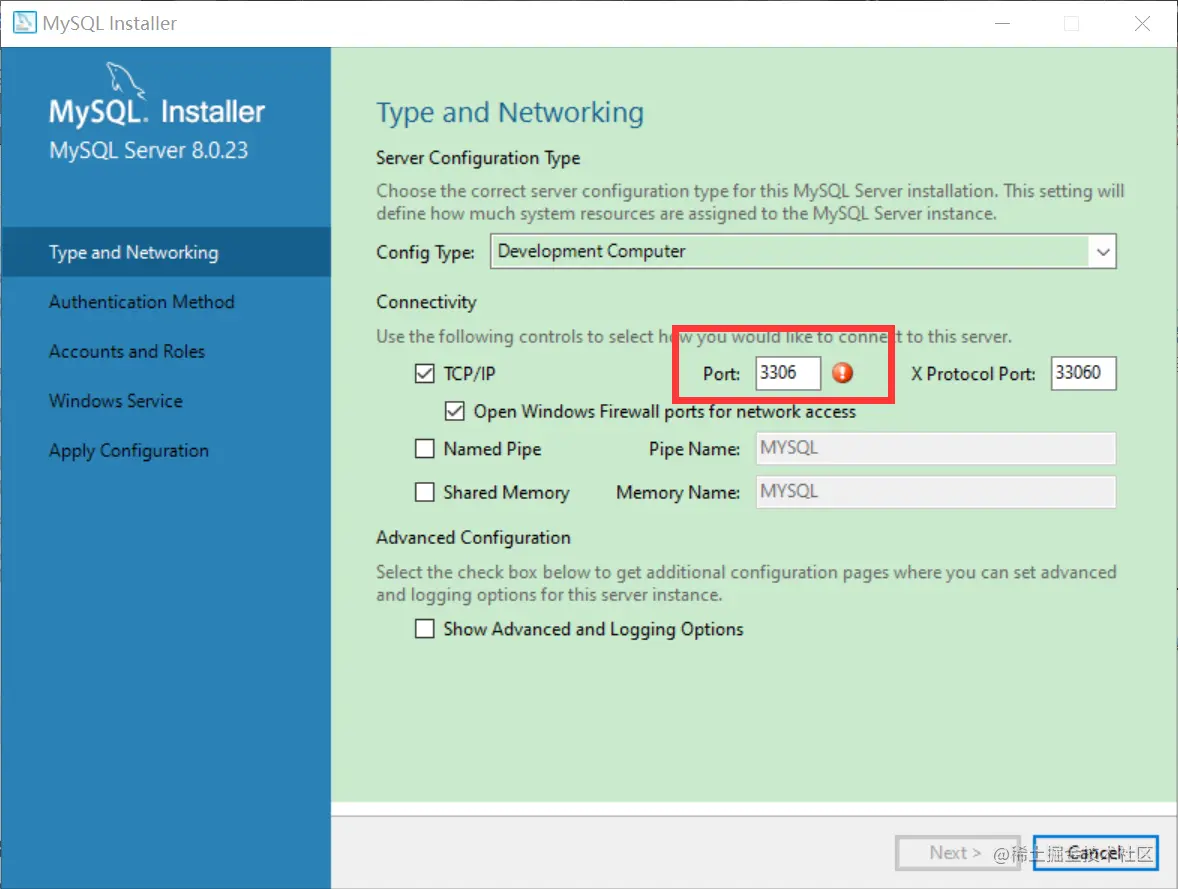Enable the Named Pipe checkbox

tap(424, 449)
